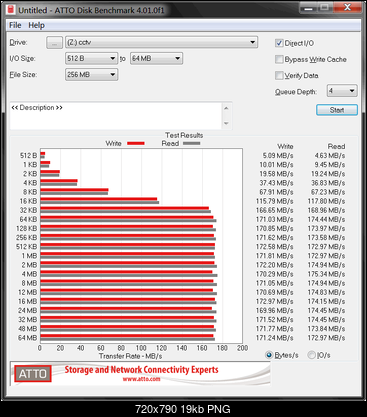Enable the Verify Data checkbox
The width and height of the screenshot is (367, 417).
[x=279, y=76]
